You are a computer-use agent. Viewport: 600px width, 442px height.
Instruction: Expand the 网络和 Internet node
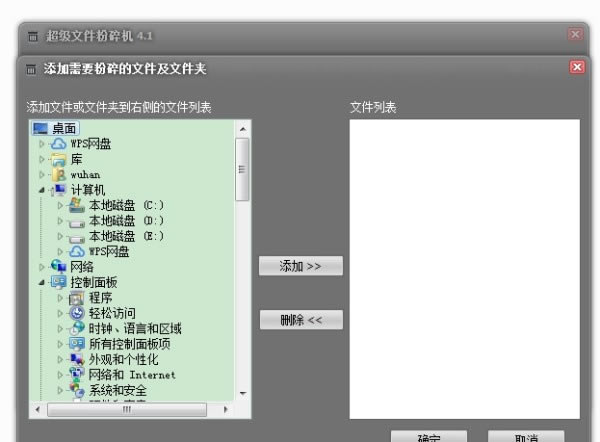pos(60,375)
